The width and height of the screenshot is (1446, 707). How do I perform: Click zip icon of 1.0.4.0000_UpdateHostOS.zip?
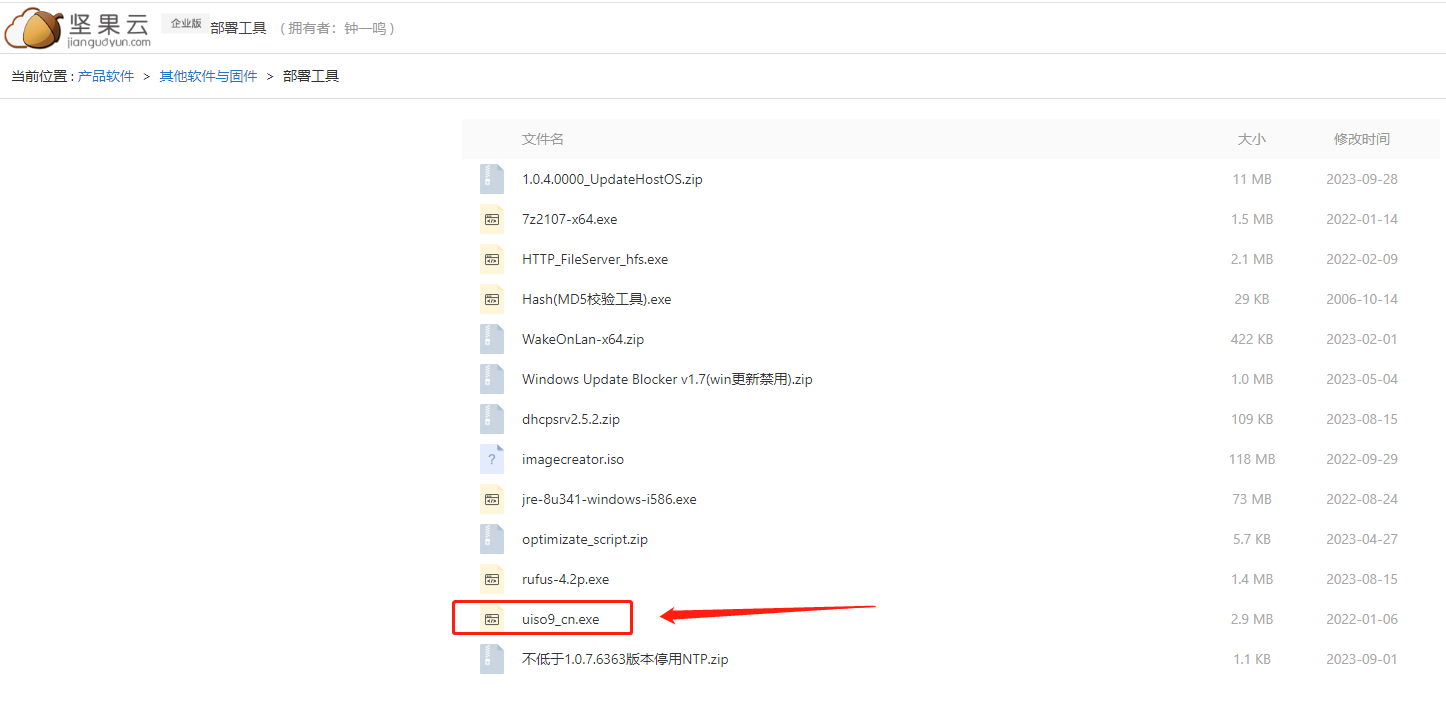pos(492,179)
